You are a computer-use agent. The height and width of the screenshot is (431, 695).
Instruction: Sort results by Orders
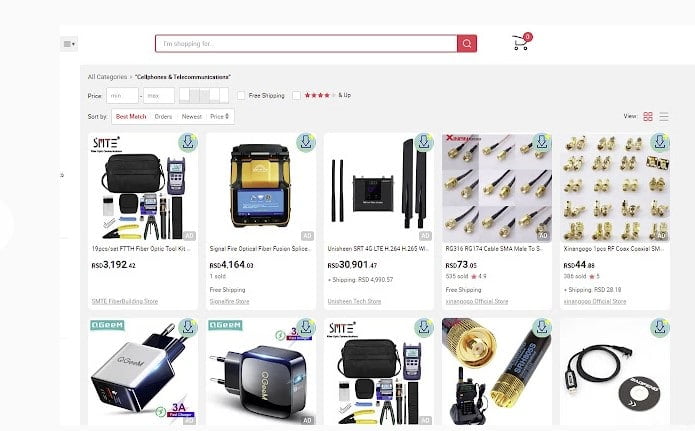point(163,116)
